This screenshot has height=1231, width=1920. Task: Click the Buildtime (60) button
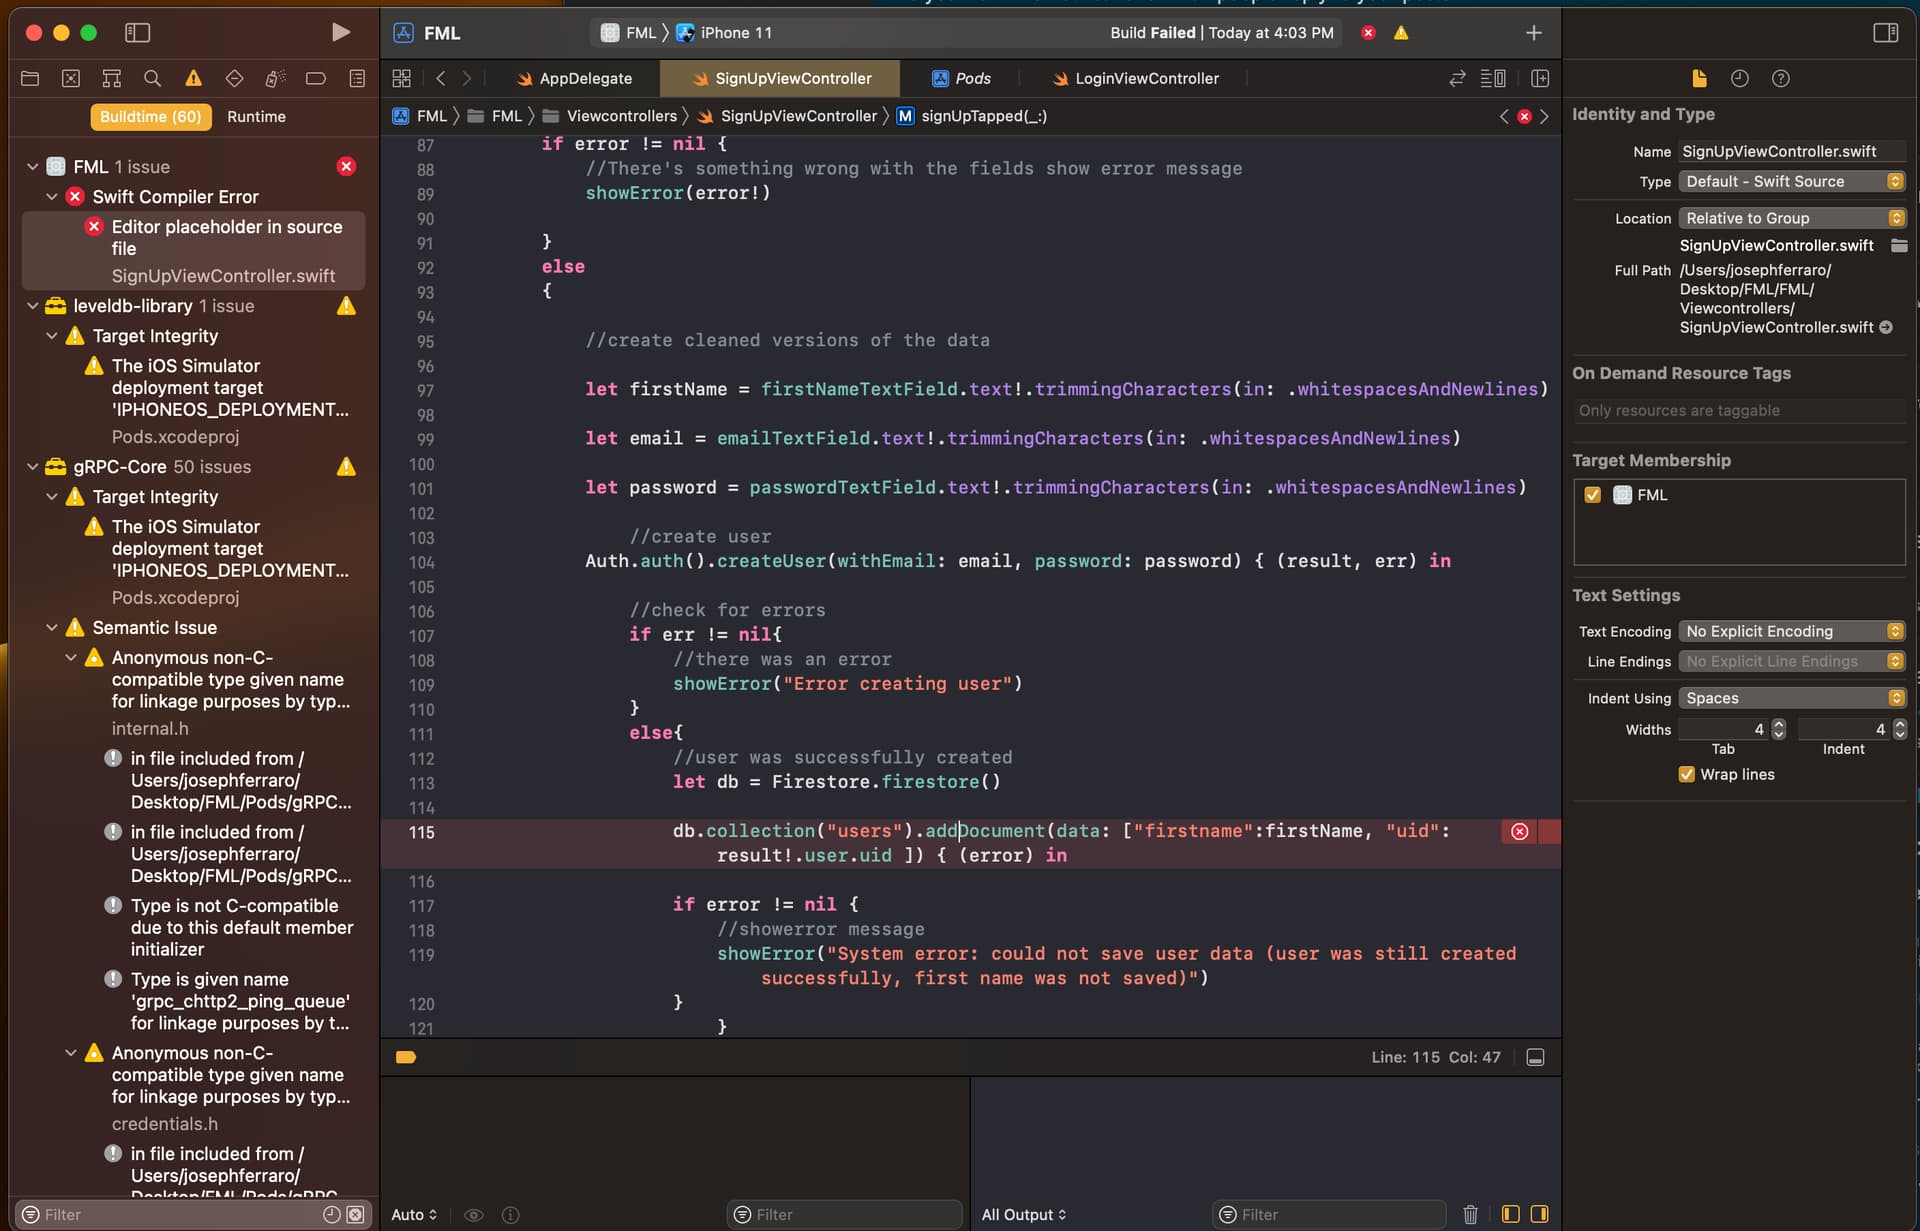pyautogui.click(x=150, y=117)
